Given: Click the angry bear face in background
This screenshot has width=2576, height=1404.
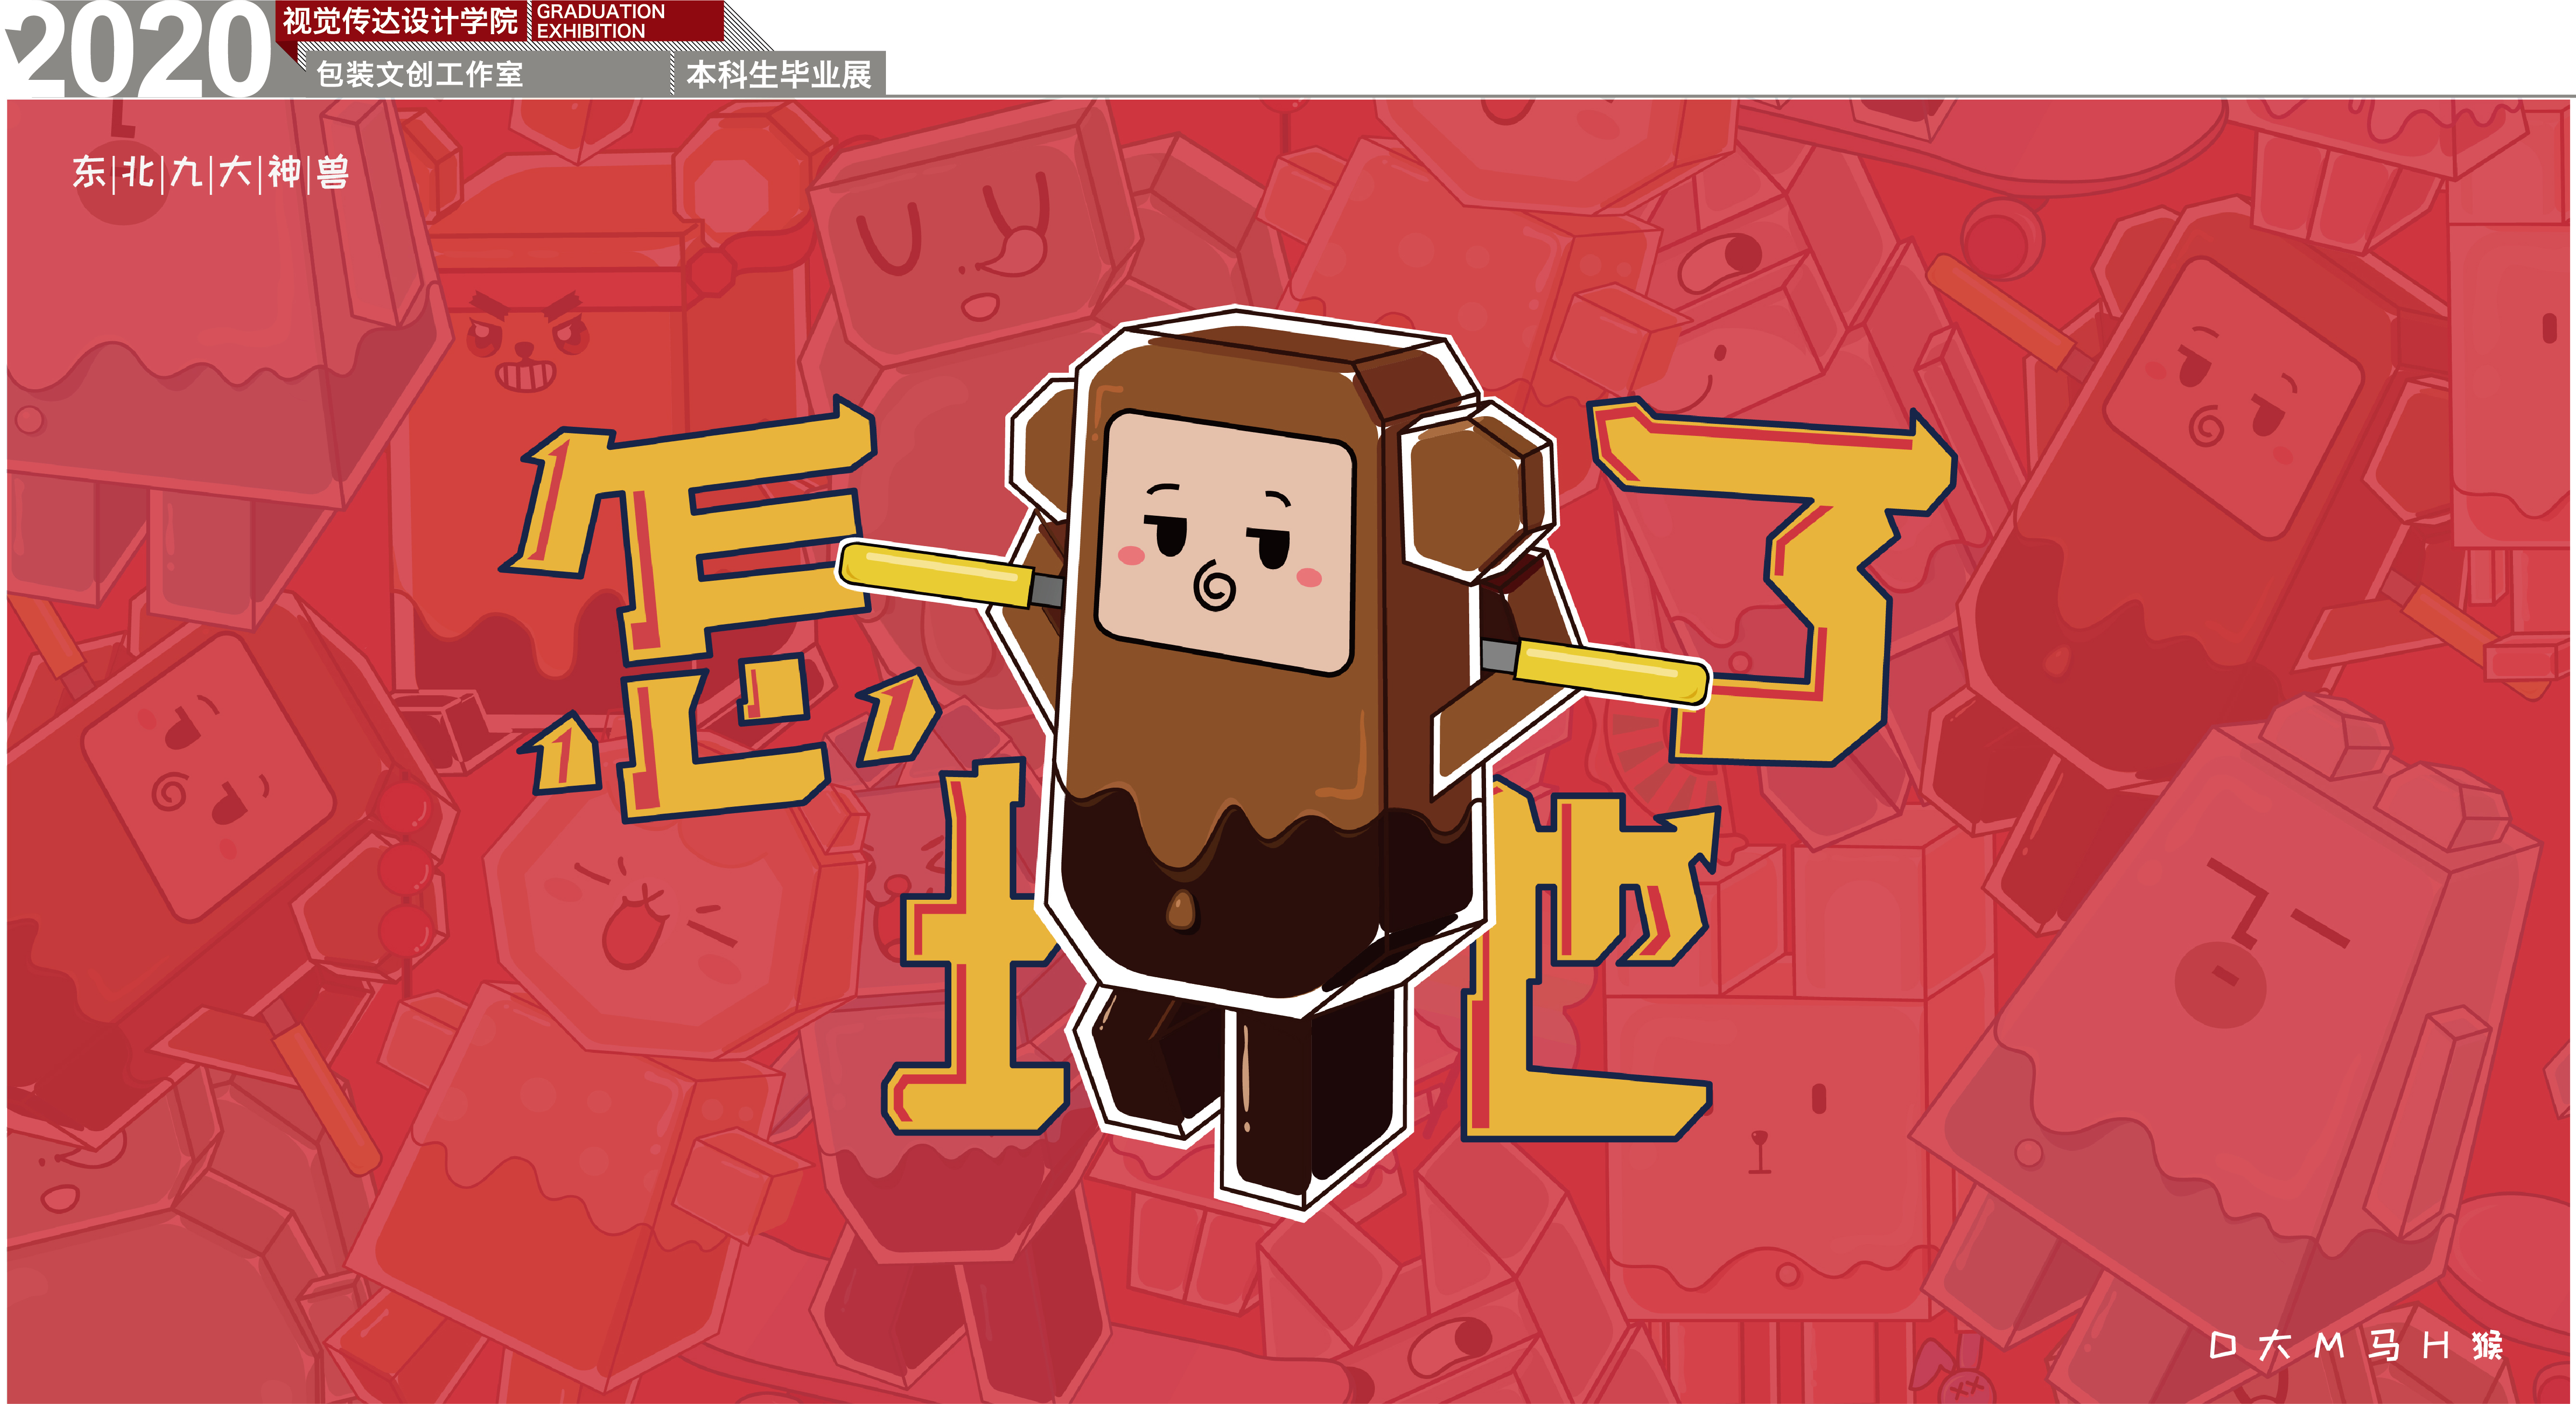Looking at the screenshot, I should [x=525, y=345].
